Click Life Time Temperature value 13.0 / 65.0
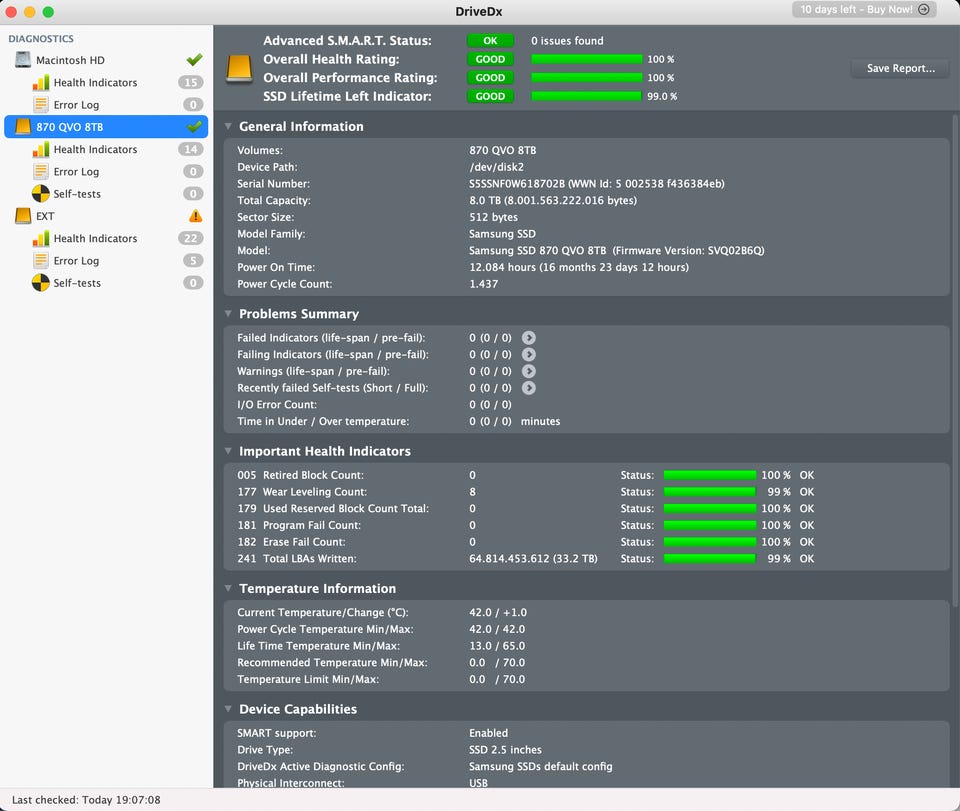The height and width of the screenshot is (811, 960). (497, 646)
